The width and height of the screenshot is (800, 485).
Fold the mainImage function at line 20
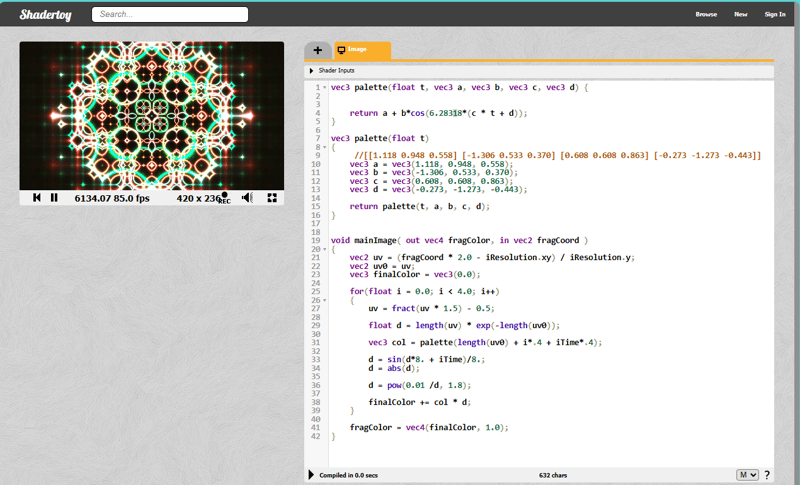(325, 249)
